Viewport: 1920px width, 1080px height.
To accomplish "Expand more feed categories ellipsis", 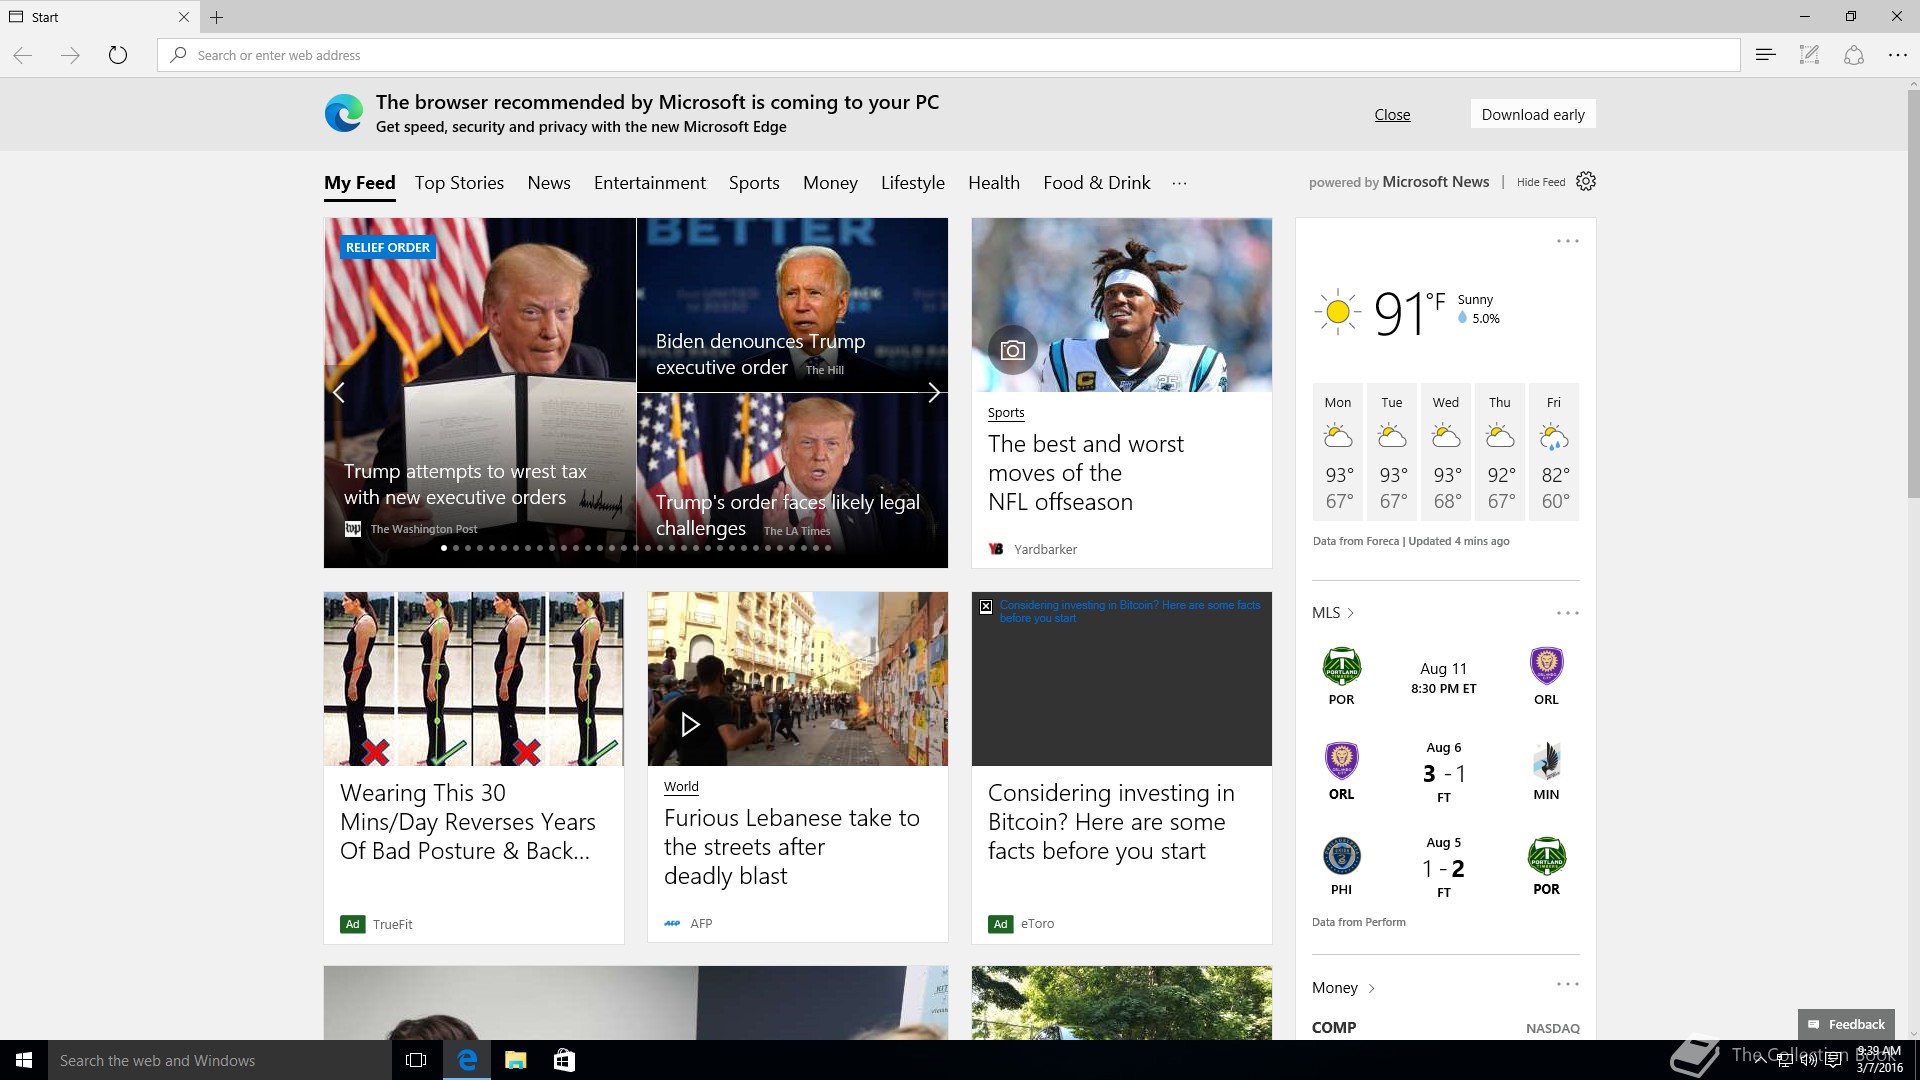I will click(x=1179, y=183).
